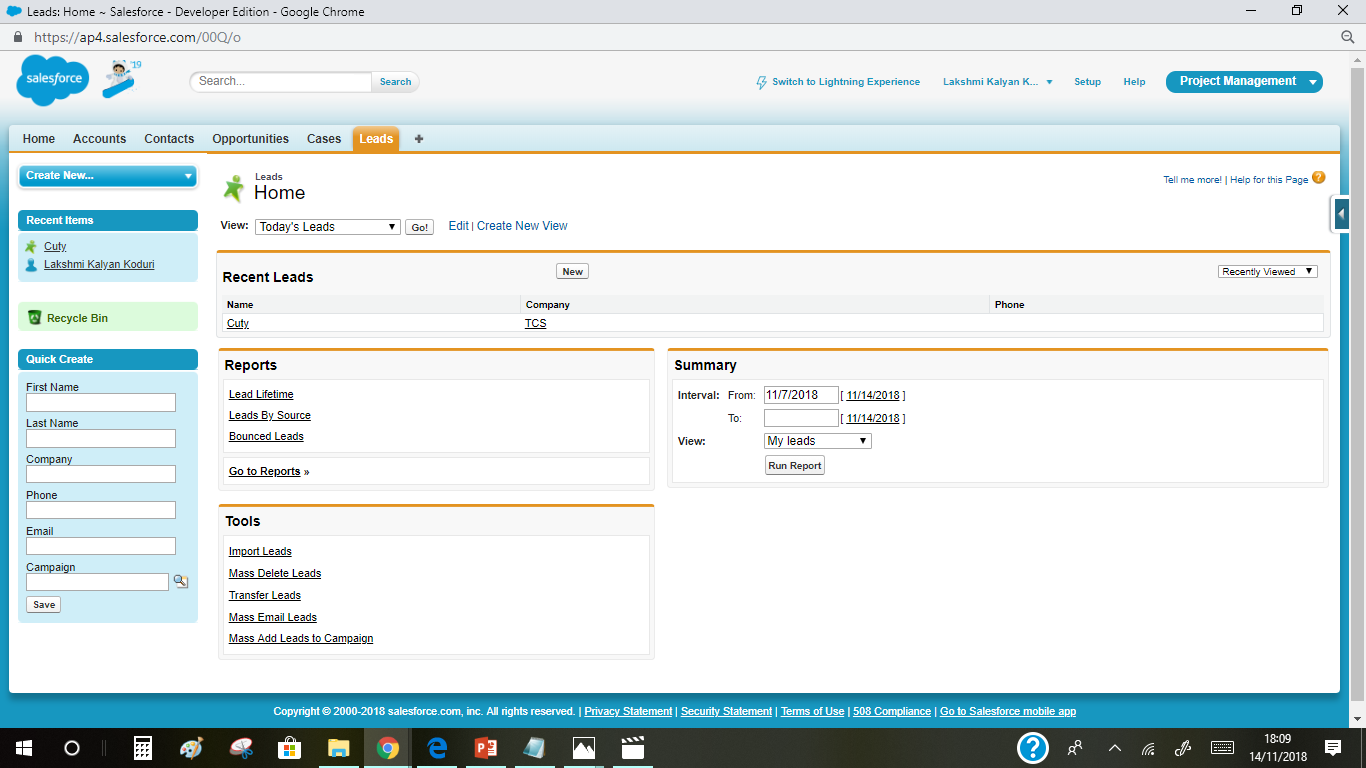Open the My leads view dropdown
1366x768 pixels.
(817, 441)
